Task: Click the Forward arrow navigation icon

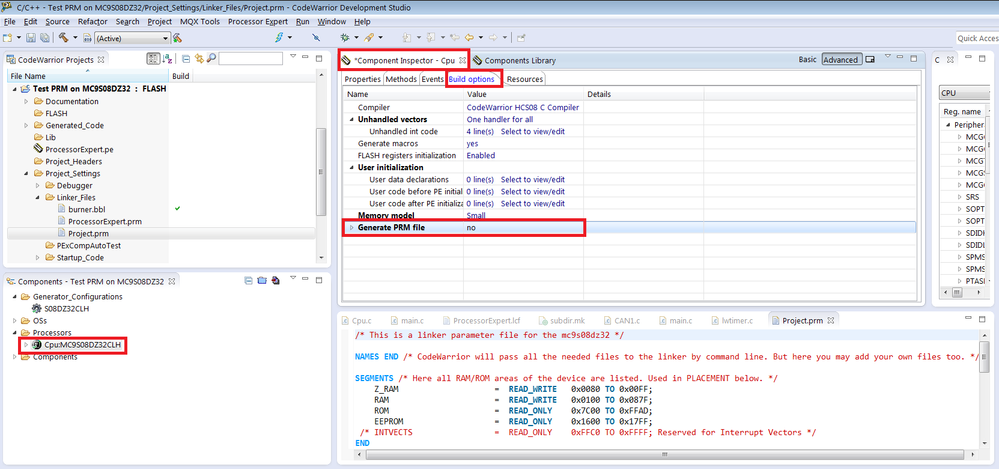Action: (x=491, y=38)
